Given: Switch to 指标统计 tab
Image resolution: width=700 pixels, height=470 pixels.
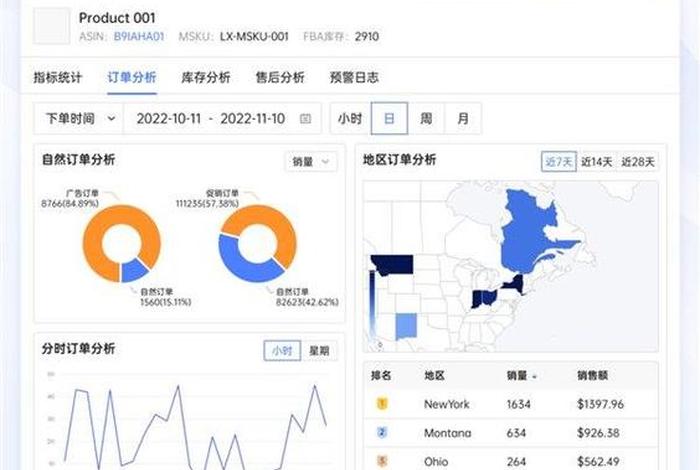Looking at the screenshot, I should 58,77.
